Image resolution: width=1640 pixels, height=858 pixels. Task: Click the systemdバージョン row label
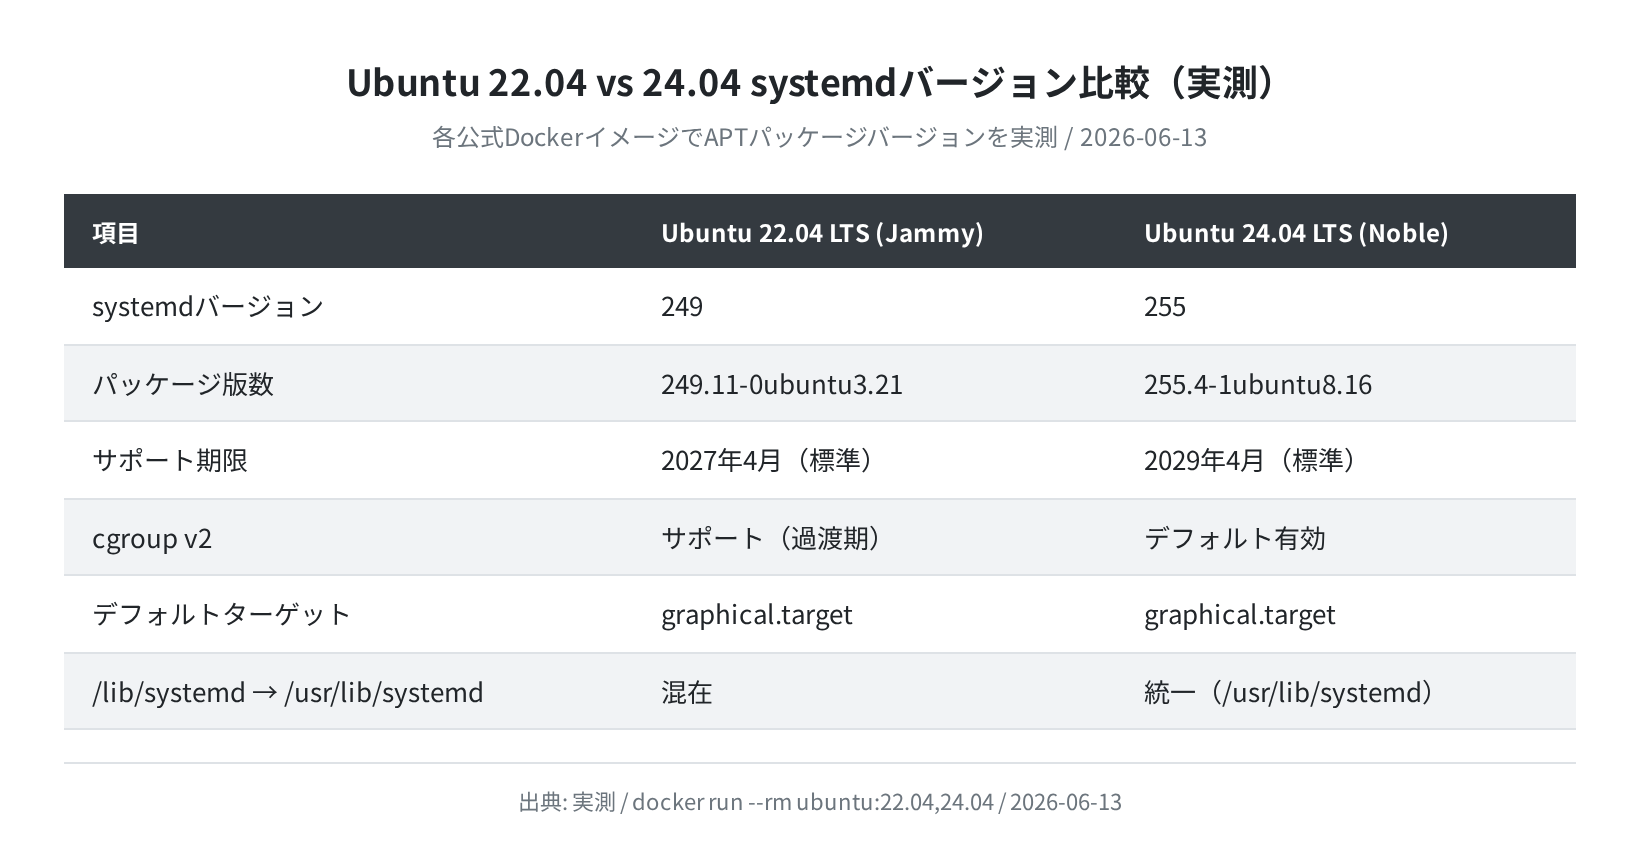pyautogui.click(x=208, y=306)
